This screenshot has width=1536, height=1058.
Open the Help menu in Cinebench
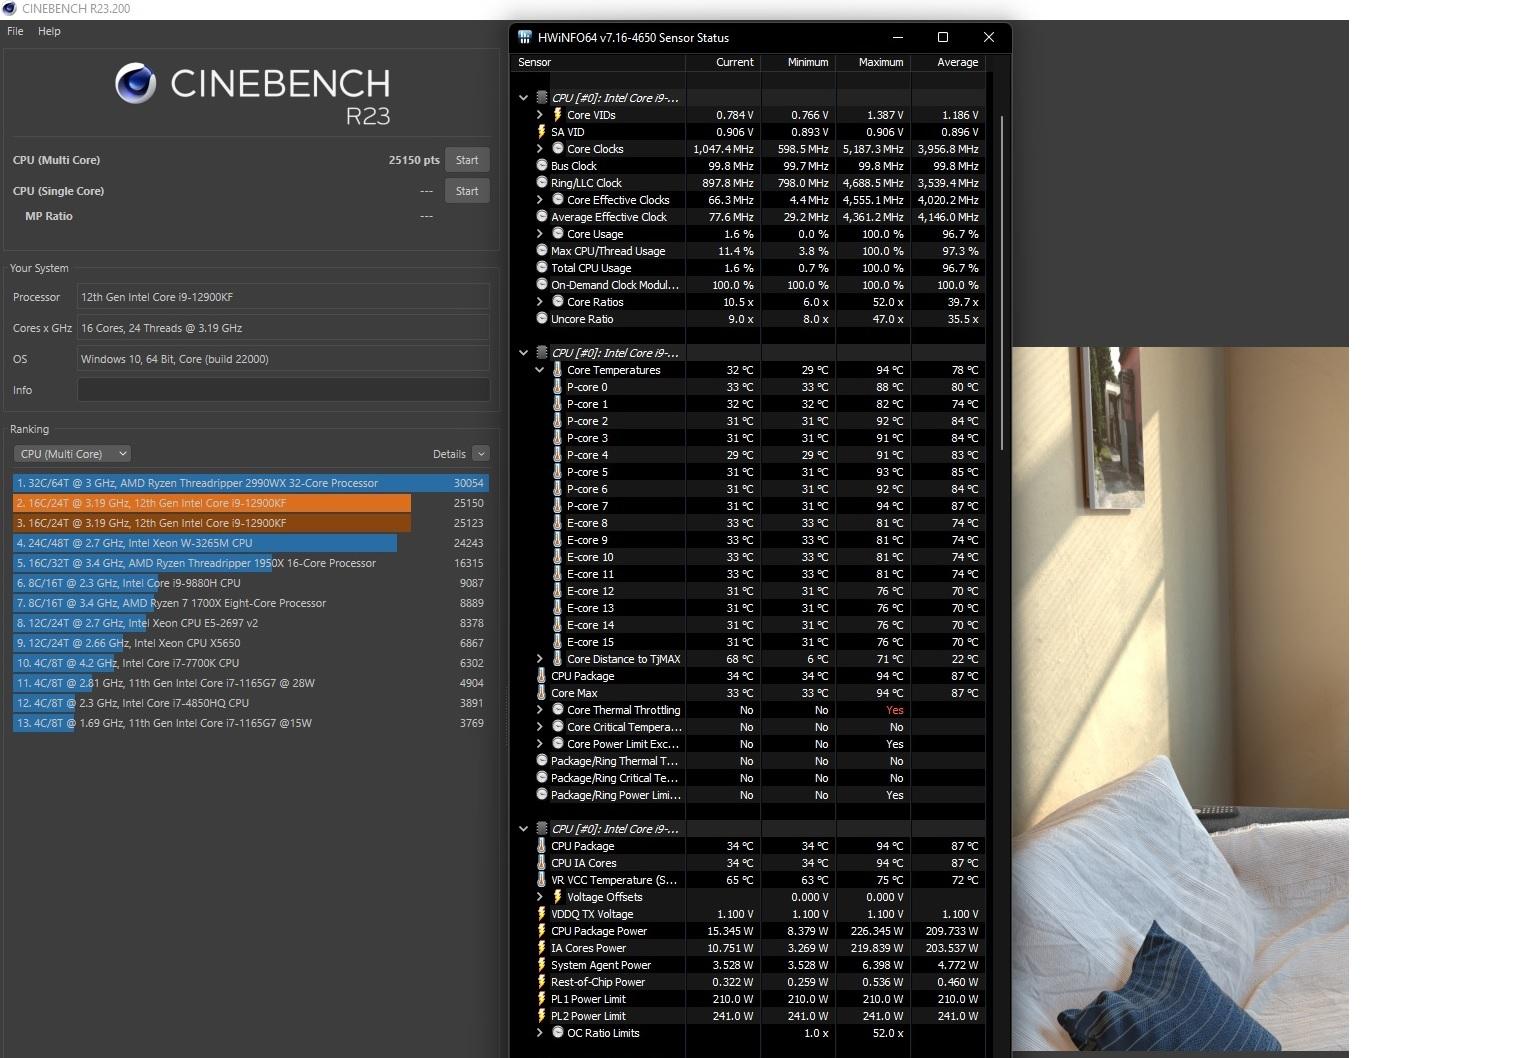[x=49, y=31]
